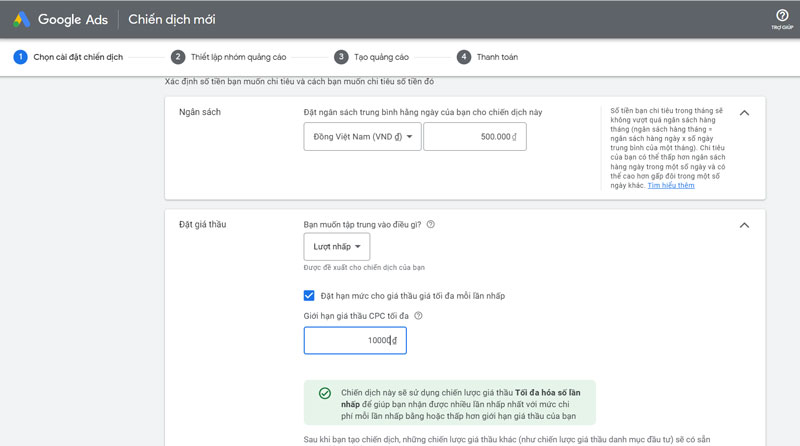The image size is (800, 446).
Task: Click the daily budget amount field
Action: pos(474,137)
